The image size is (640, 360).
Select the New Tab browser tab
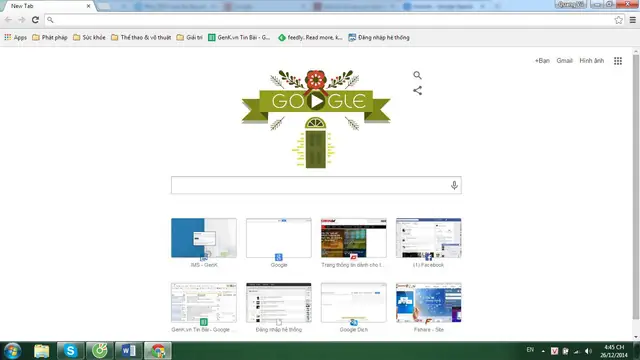(48, 6)
